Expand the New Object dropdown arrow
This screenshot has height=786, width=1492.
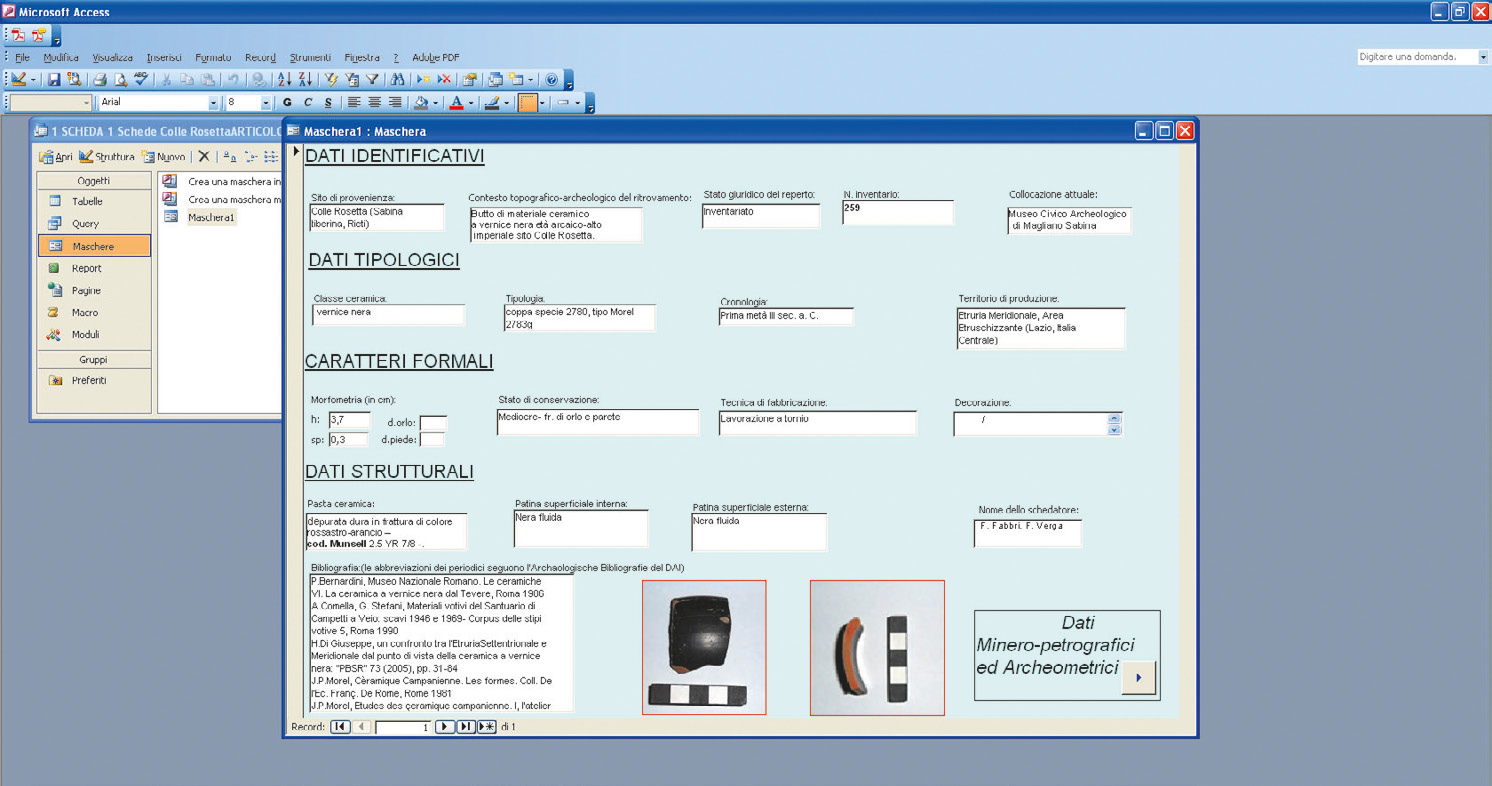click(531, 79)
